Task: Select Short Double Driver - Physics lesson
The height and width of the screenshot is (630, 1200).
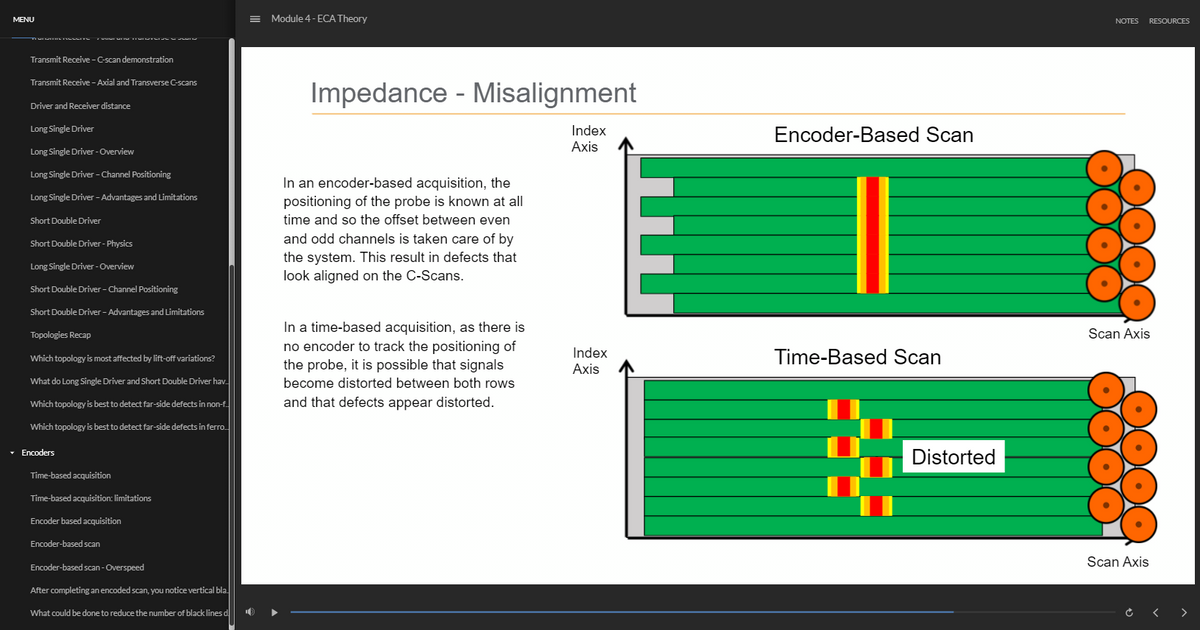Action: [81, 243]
